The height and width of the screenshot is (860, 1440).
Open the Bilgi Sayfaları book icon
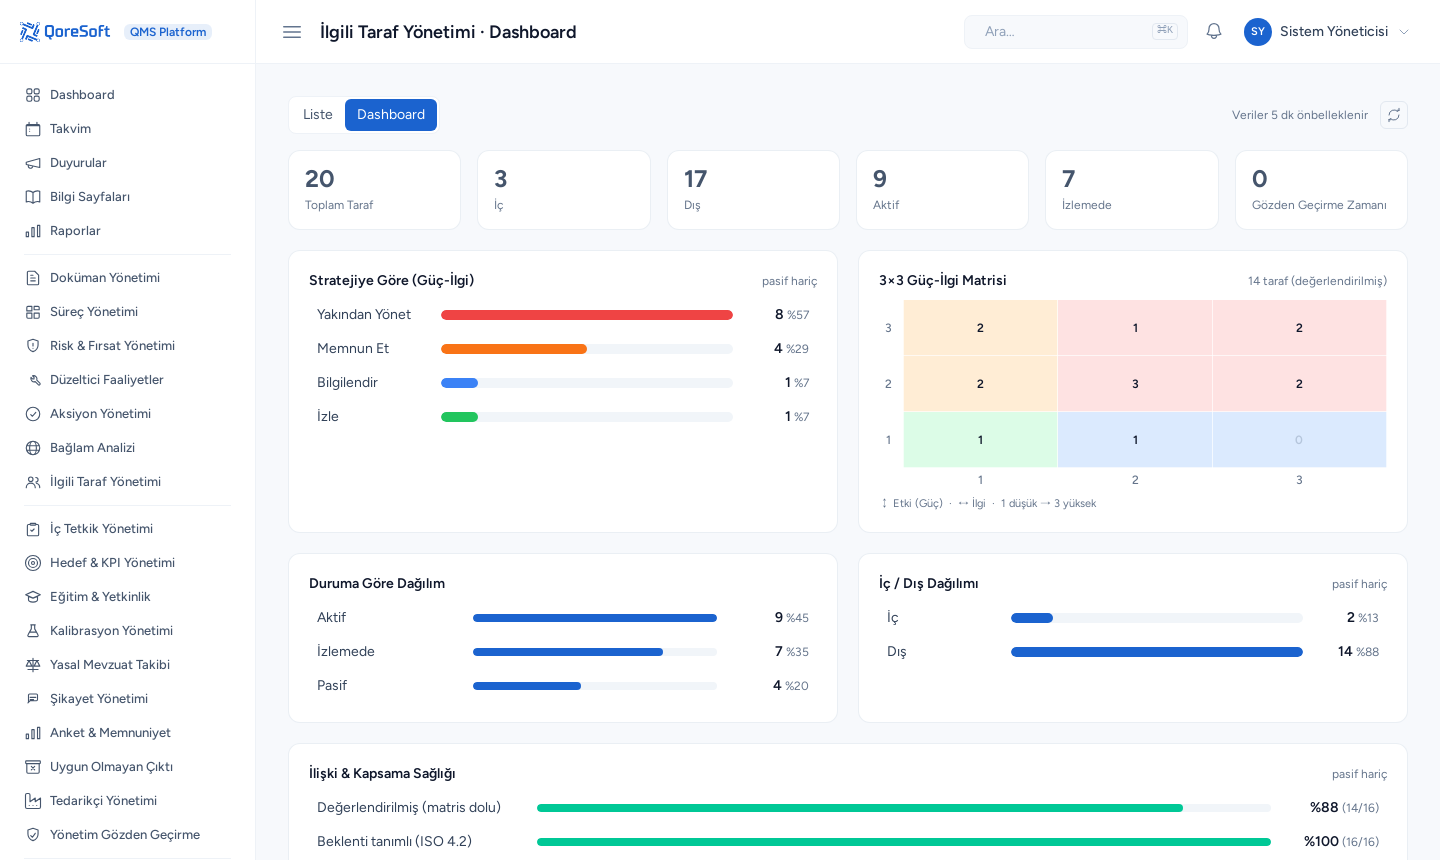pyautogui.click(x=33, y=197)
